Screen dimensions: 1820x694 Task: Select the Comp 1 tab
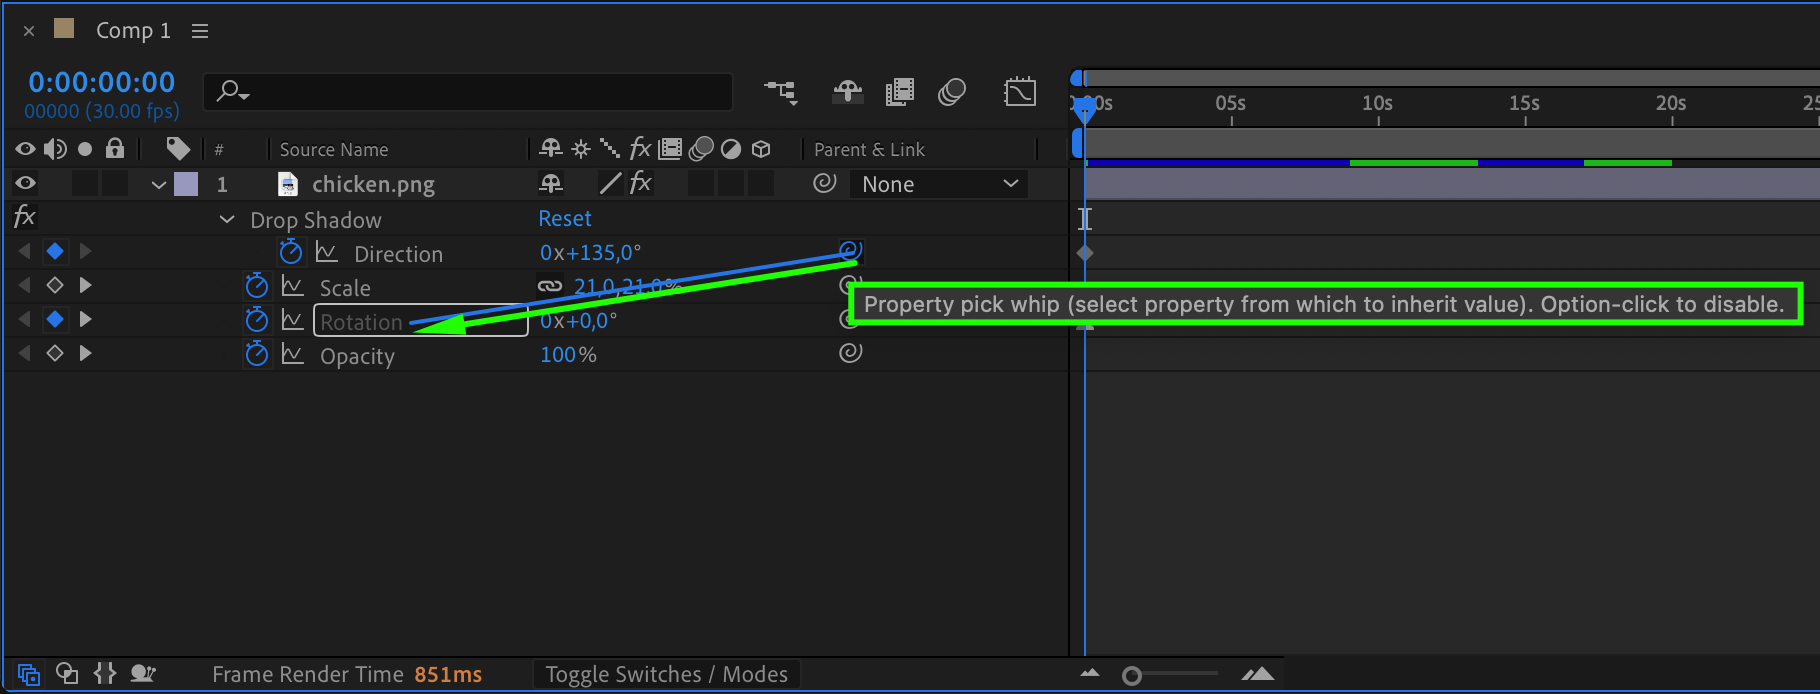pyautogui.click(x=133, y=31)
